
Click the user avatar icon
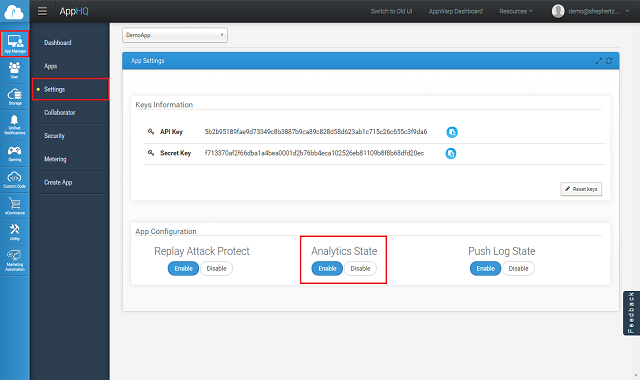558,11
